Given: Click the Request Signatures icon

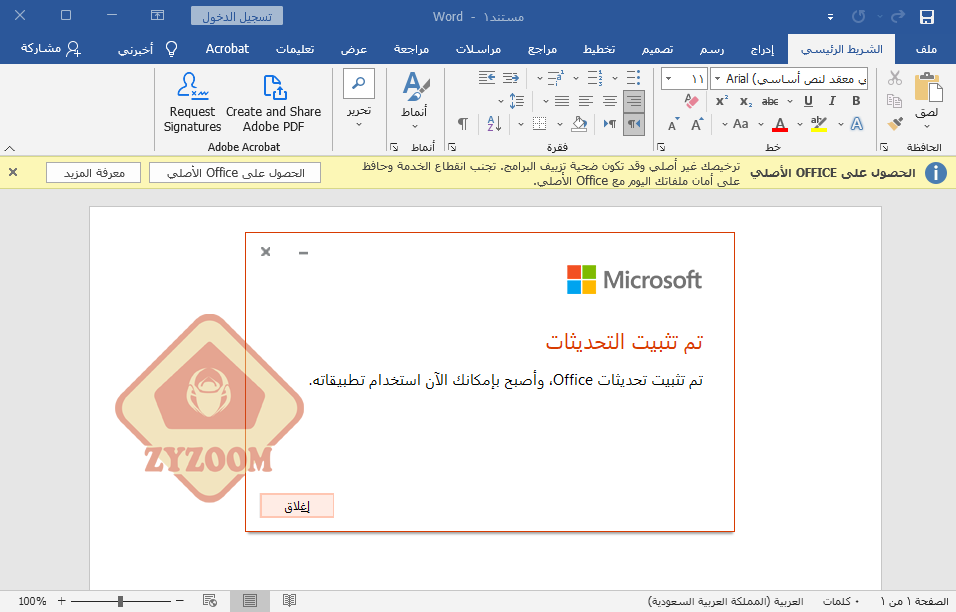Looking at the screenshot, I should tap(192, 102).
